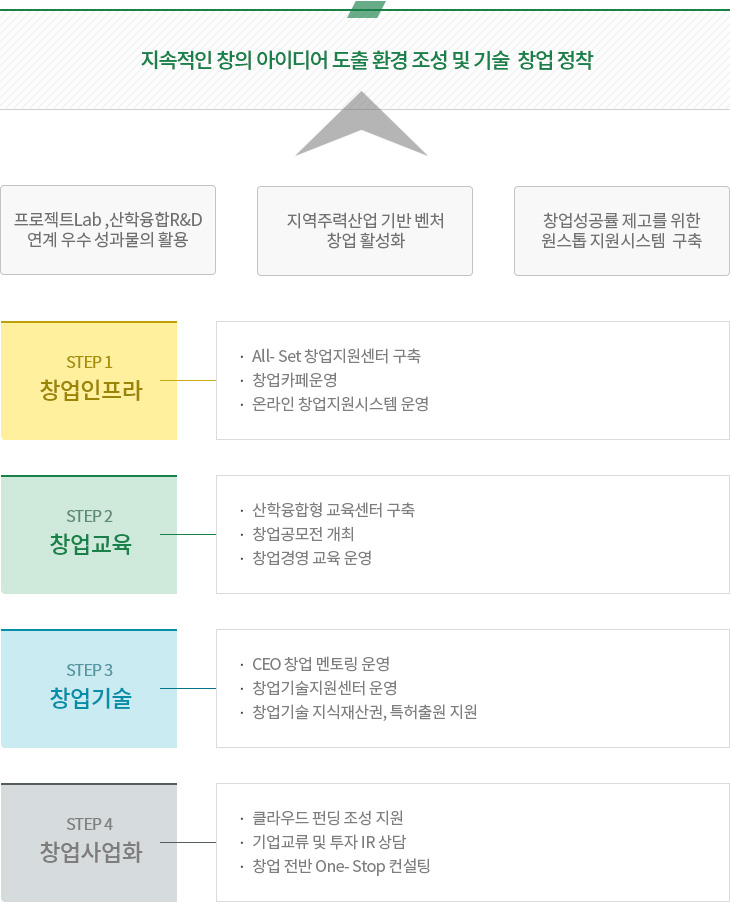
Task: Select the STEP 2 창업교육 green box
Action: [89, 534]
